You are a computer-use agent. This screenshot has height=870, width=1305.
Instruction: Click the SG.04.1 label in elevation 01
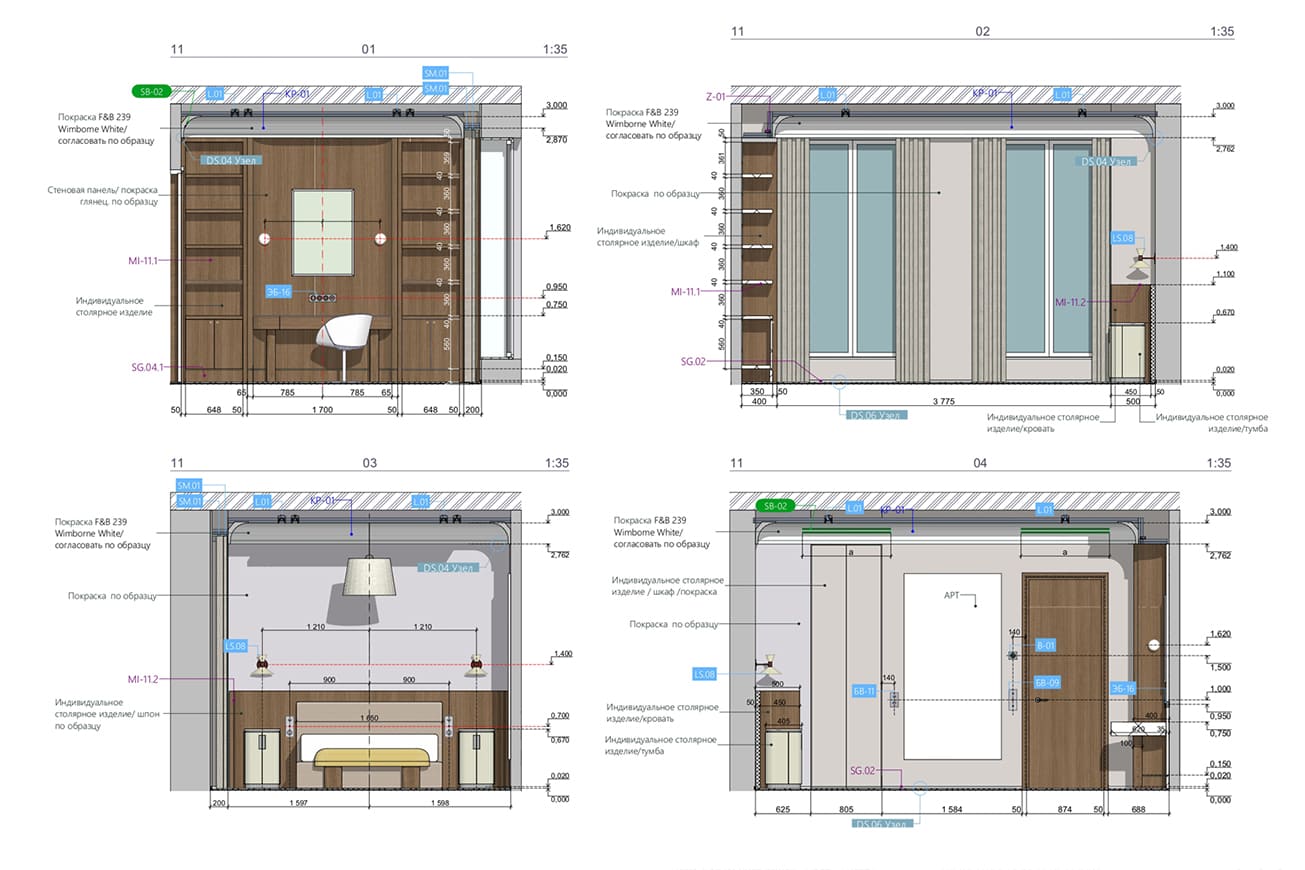pos(147,368)
